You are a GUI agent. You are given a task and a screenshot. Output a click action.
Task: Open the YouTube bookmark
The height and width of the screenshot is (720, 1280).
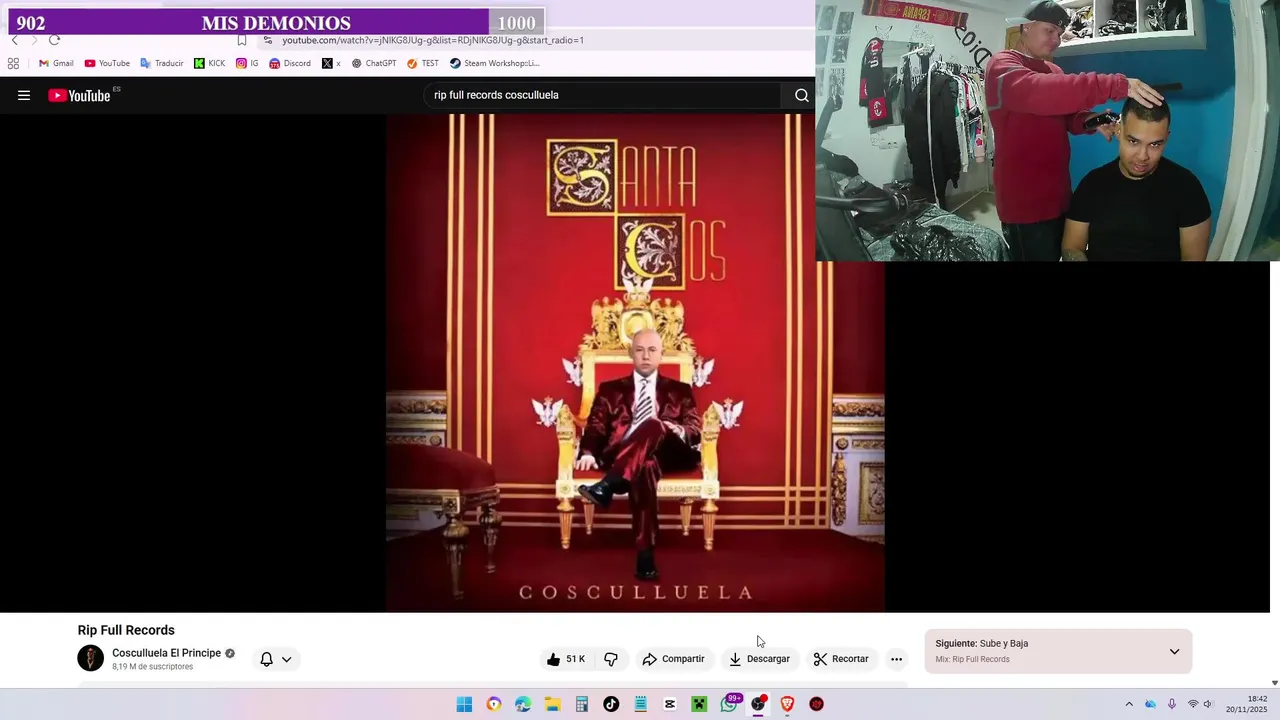pos(107,63)
